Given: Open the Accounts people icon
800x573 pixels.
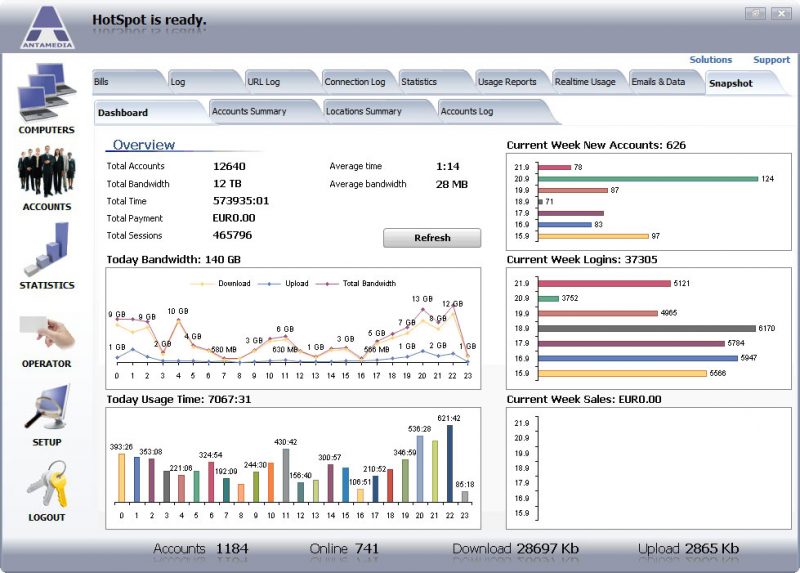Looking at the screenshot, I should (46, 172).
